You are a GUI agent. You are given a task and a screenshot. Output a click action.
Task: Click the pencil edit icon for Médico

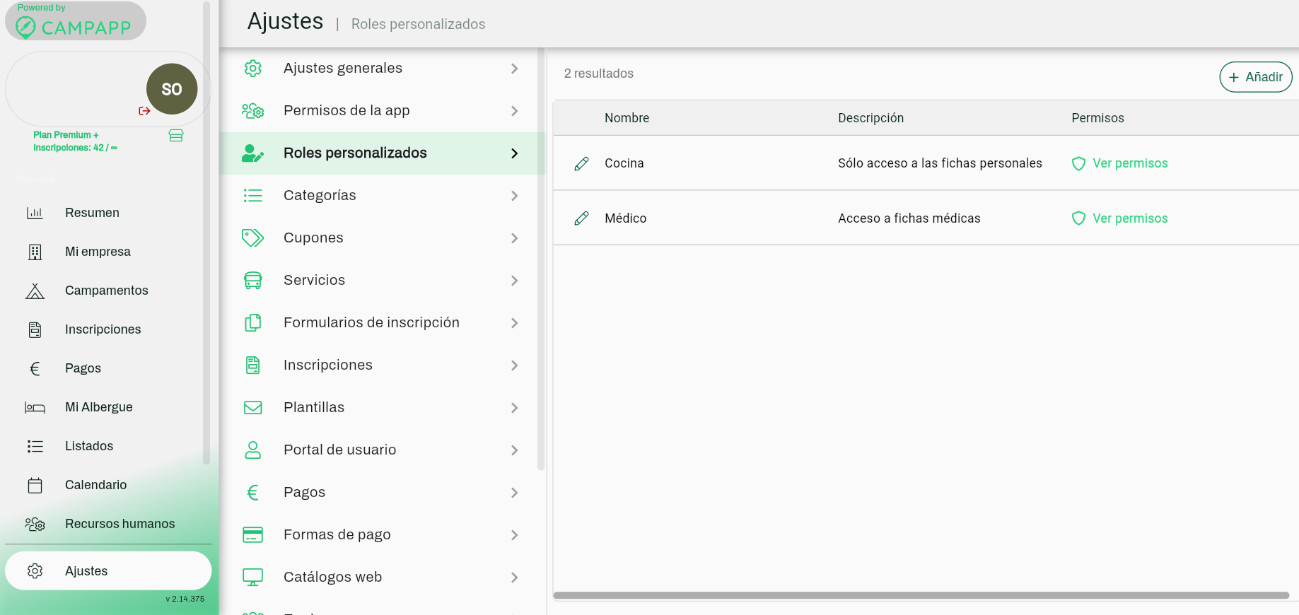click(x=581, y=218)
